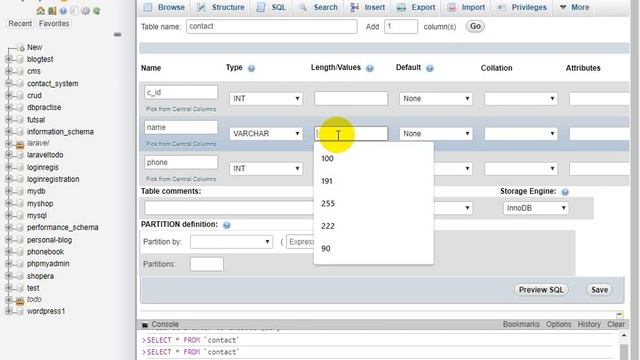Click the Go button to add columns

pos(475,27)
